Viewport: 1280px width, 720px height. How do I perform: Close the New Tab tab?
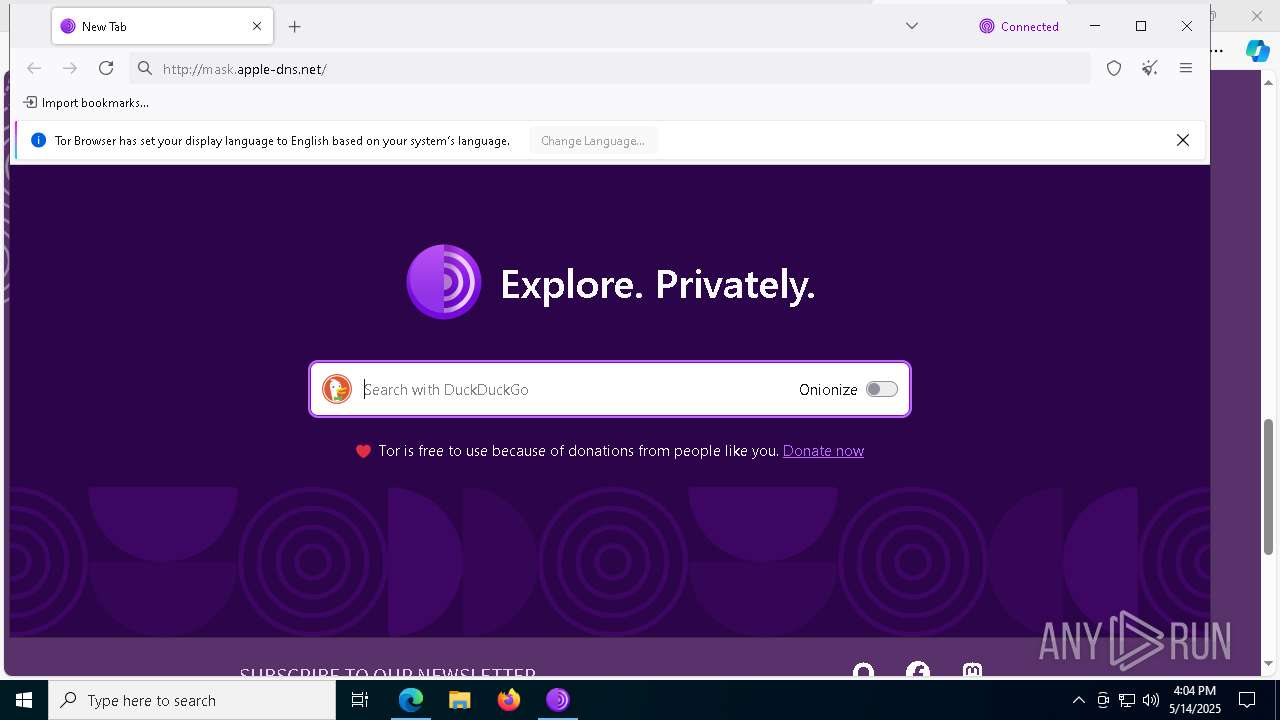tap(257, 27)
